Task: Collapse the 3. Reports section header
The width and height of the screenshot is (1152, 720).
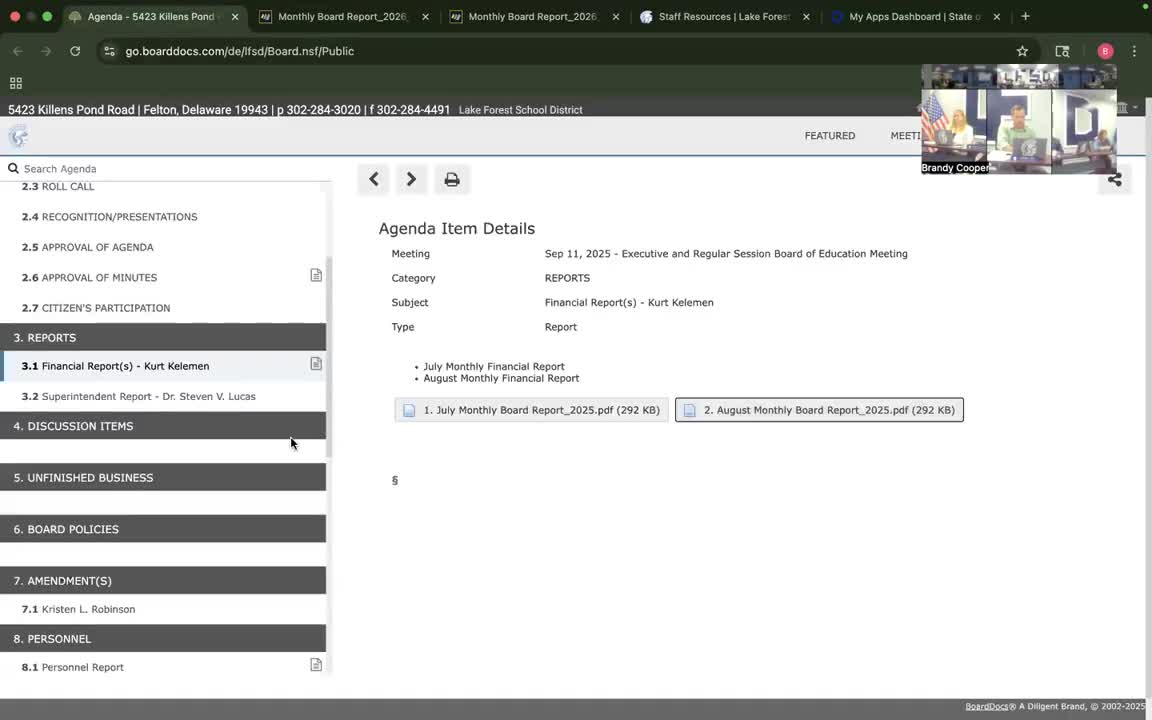Action: tap(163, 338)
